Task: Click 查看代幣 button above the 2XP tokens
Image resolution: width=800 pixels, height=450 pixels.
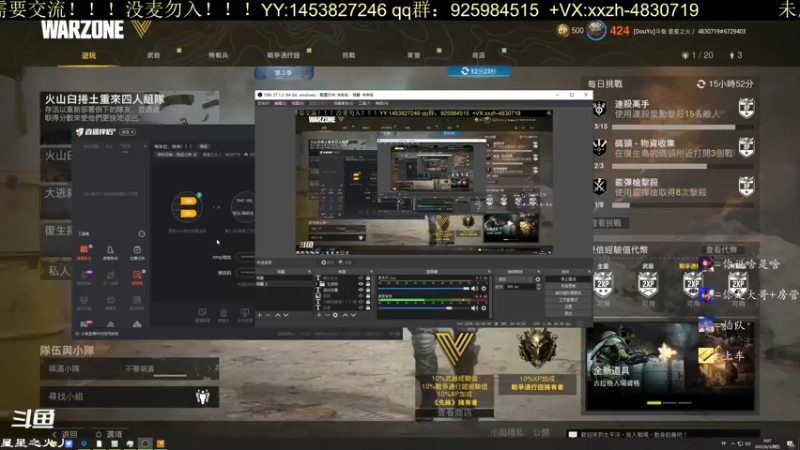Action: coord(721,249)
